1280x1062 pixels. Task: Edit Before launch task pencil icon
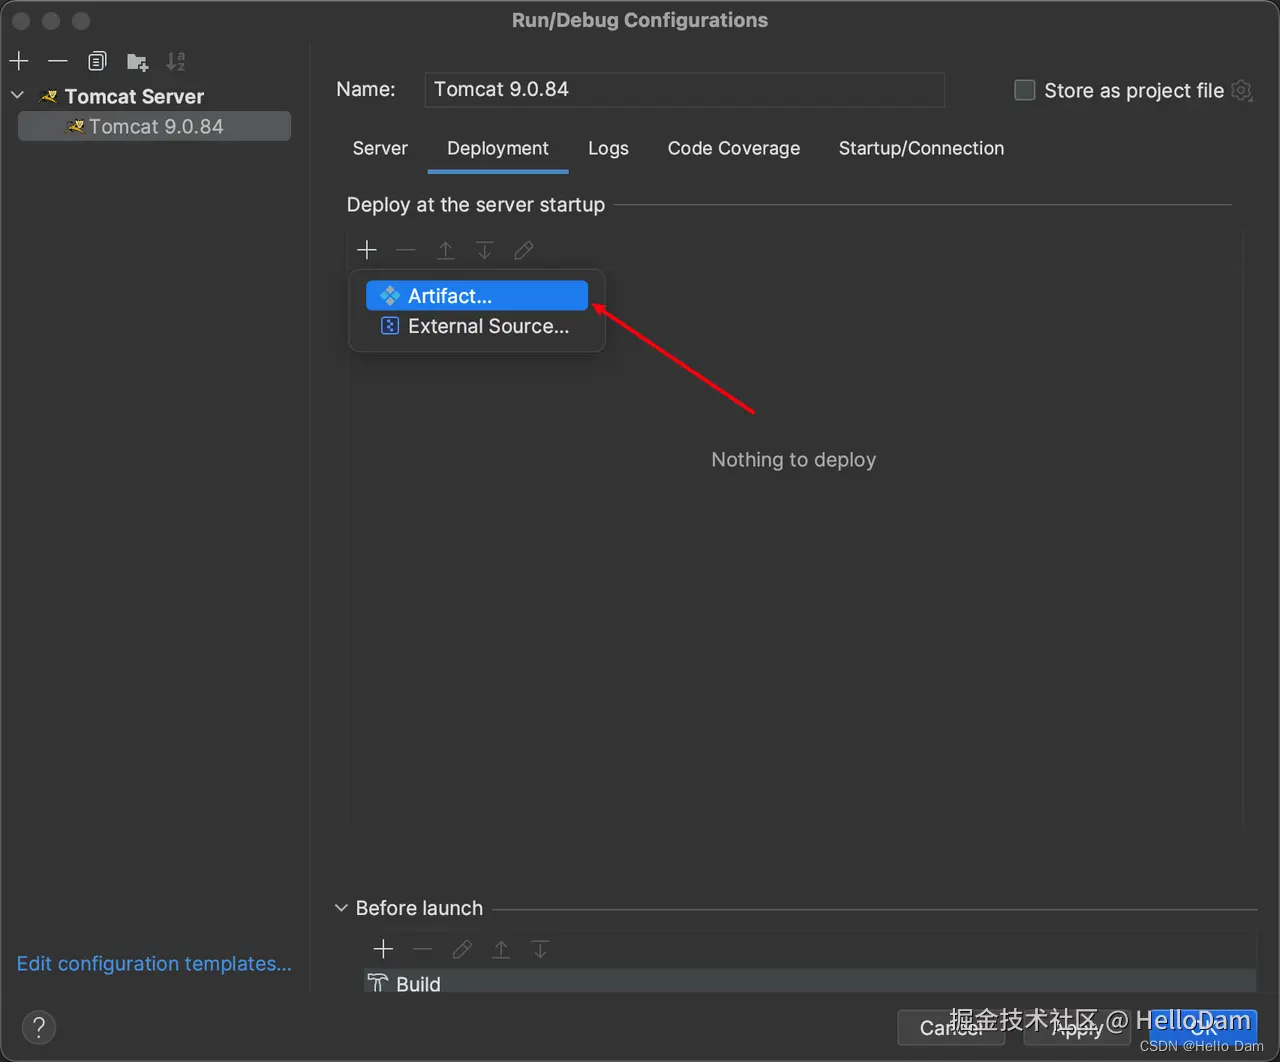click(x=462, y=949)
